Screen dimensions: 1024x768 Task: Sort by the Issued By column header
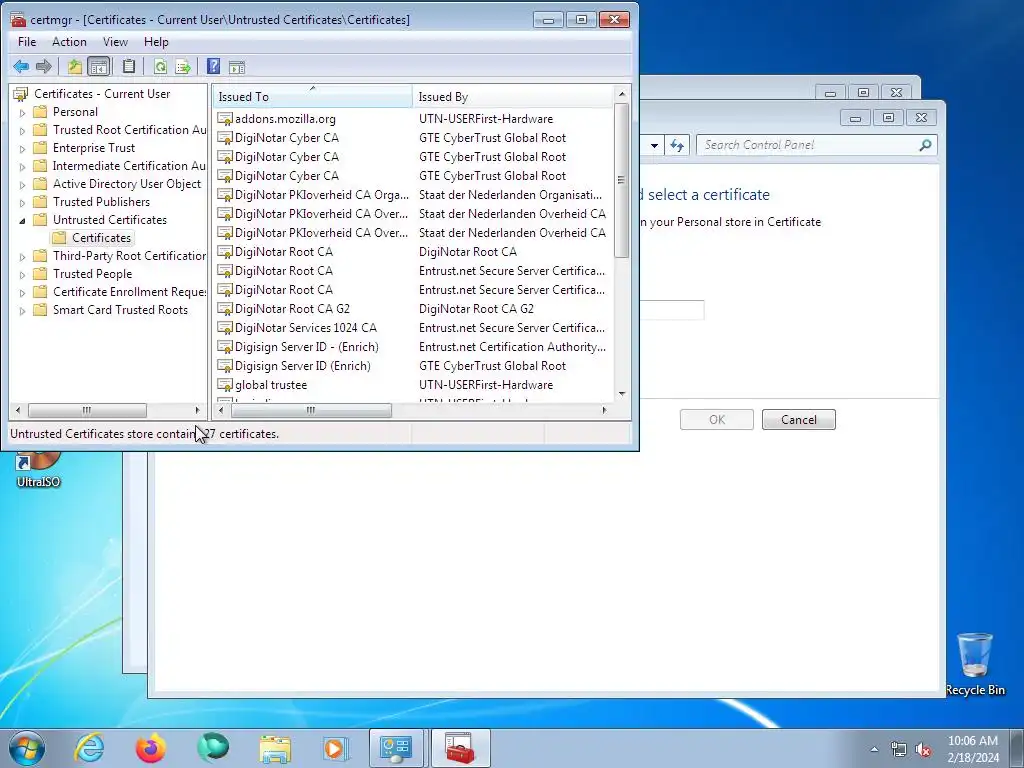click(513, 97)
